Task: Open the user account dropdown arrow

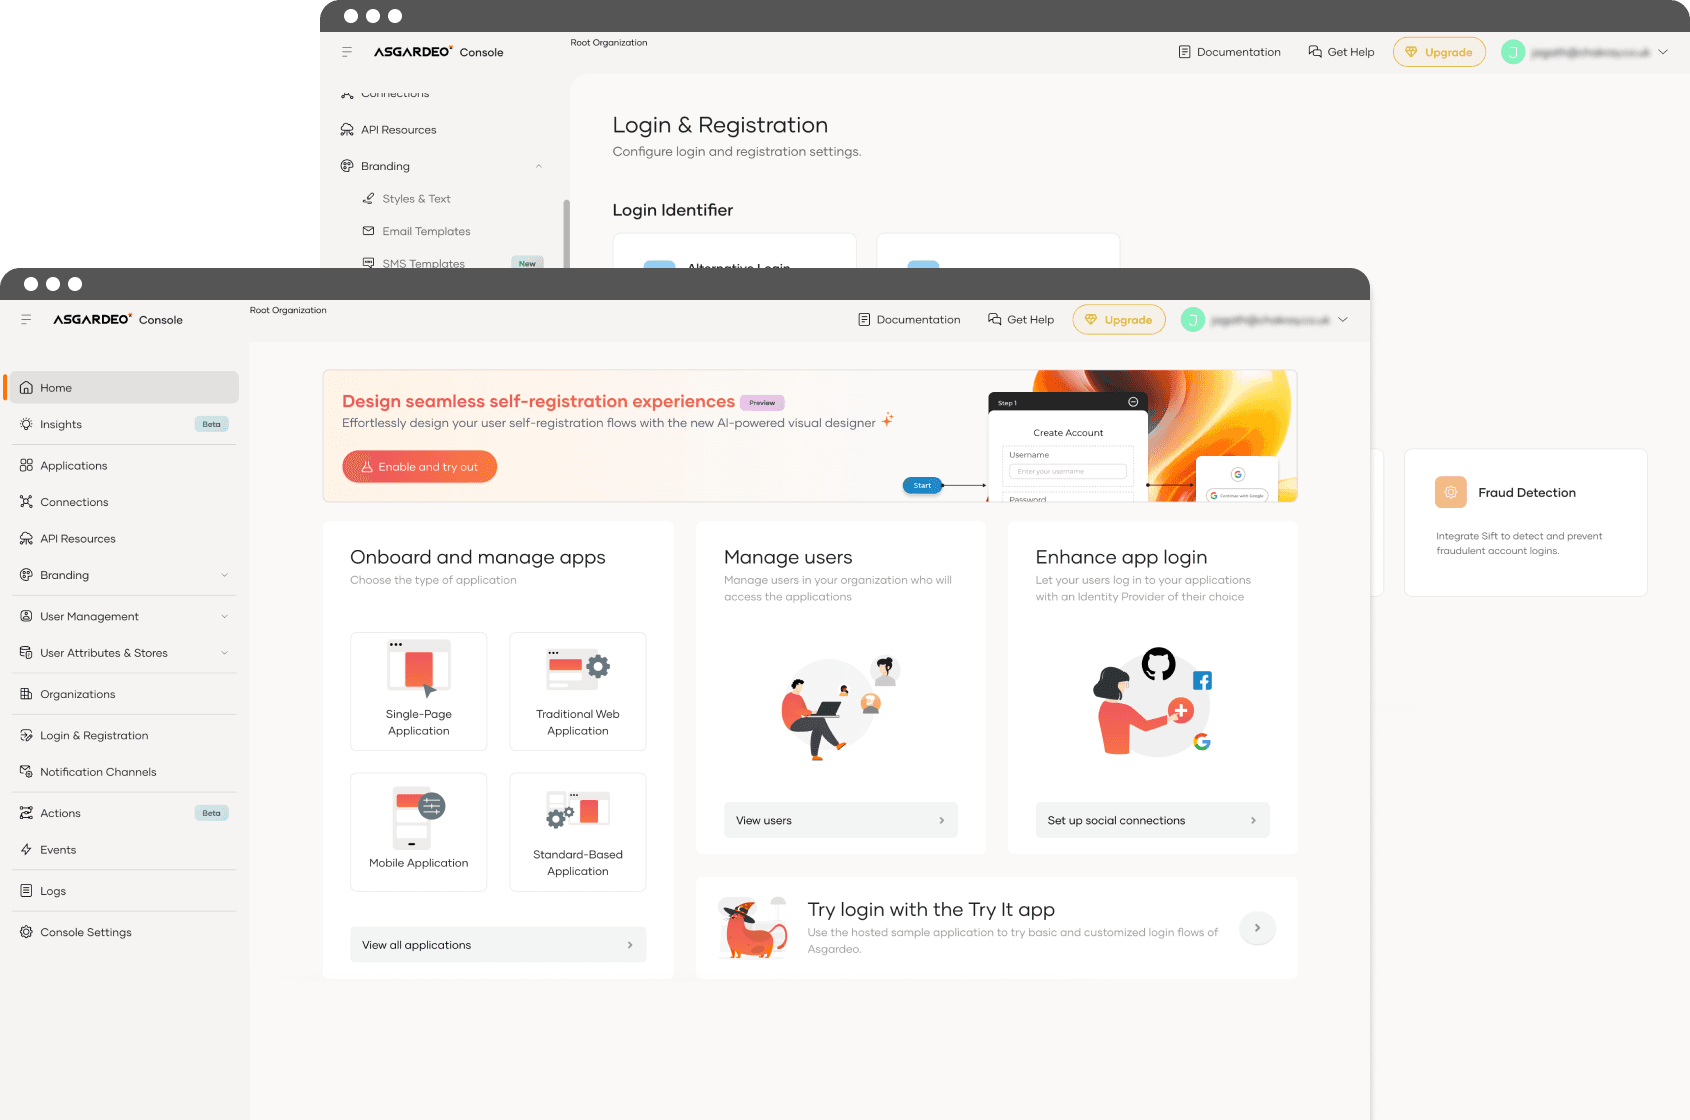Action: pos(1343,320)
